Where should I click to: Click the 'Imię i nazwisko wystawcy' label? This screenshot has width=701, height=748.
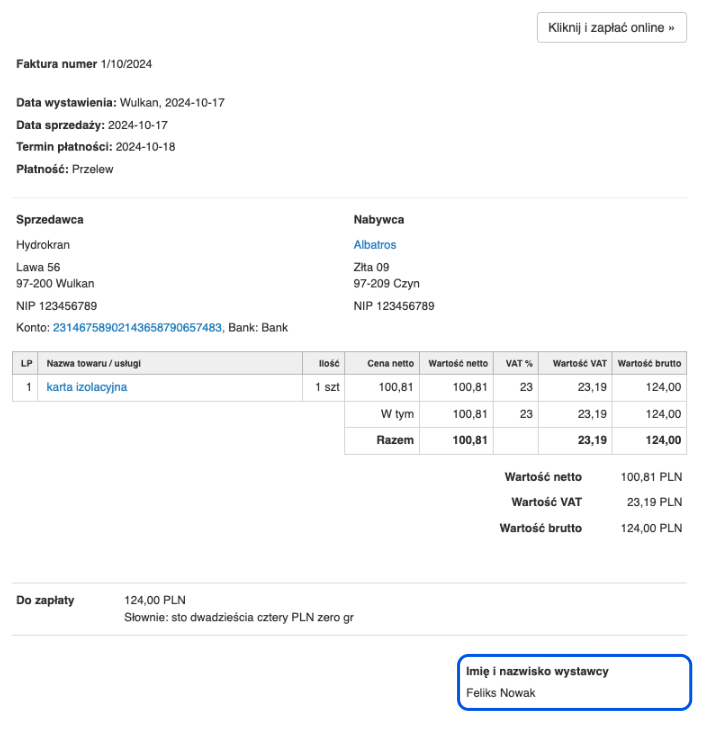(x=537, y=671)
